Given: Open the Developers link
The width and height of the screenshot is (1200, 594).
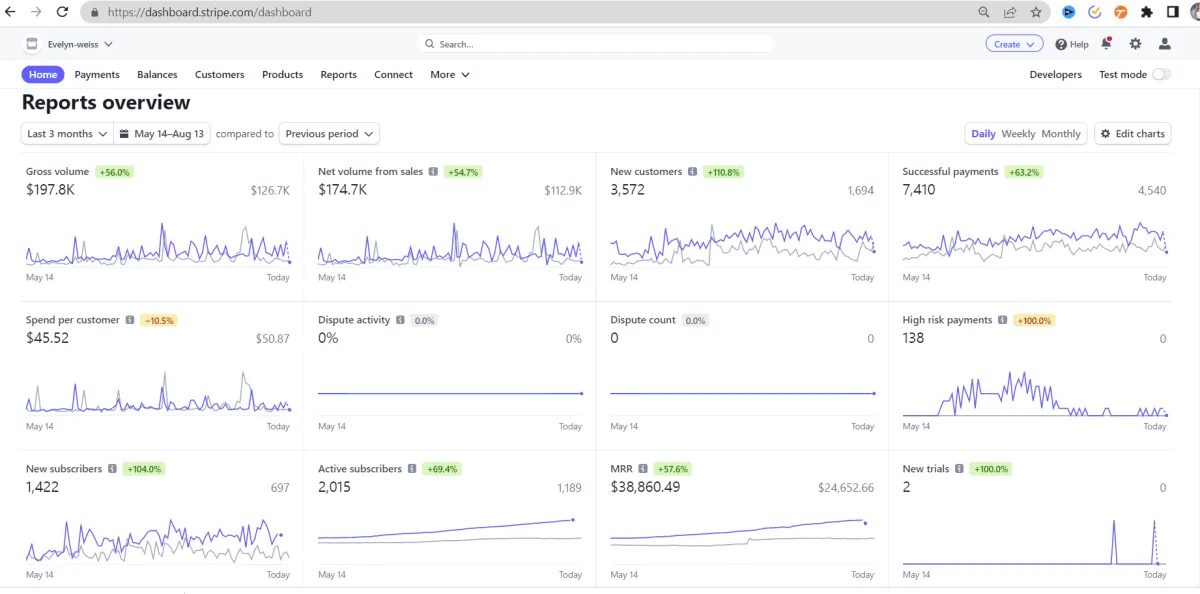Looking at the screenshot, I should click(x=1055, y=75).
